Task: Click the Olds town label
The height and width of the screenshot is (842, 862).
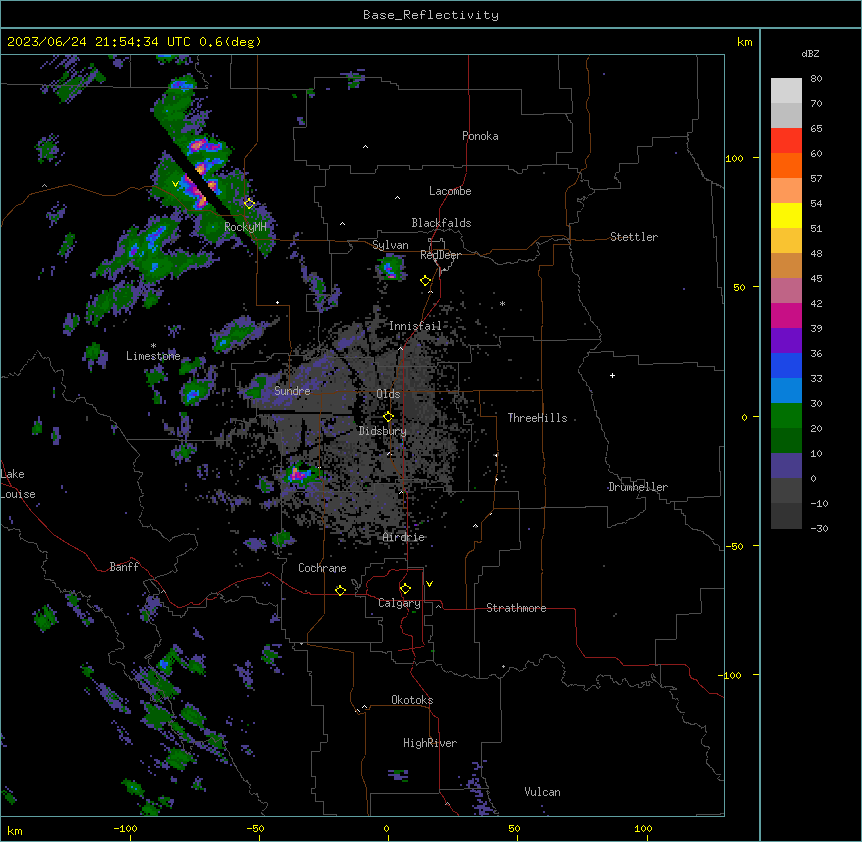Action: [x=388, y=394]
